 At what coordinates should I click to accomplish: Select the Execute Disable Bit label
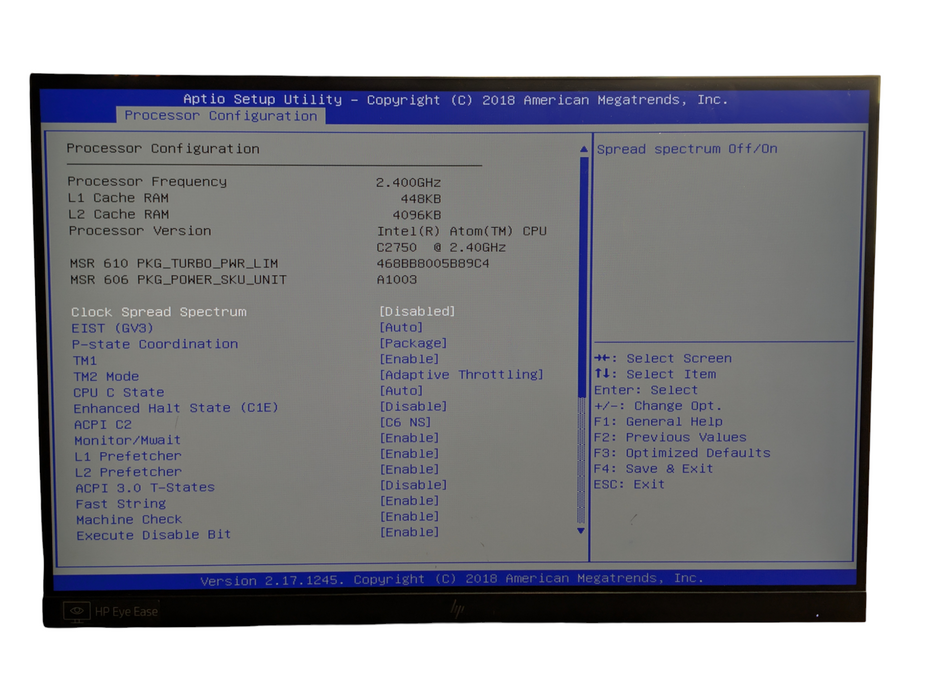coord(154,535)
